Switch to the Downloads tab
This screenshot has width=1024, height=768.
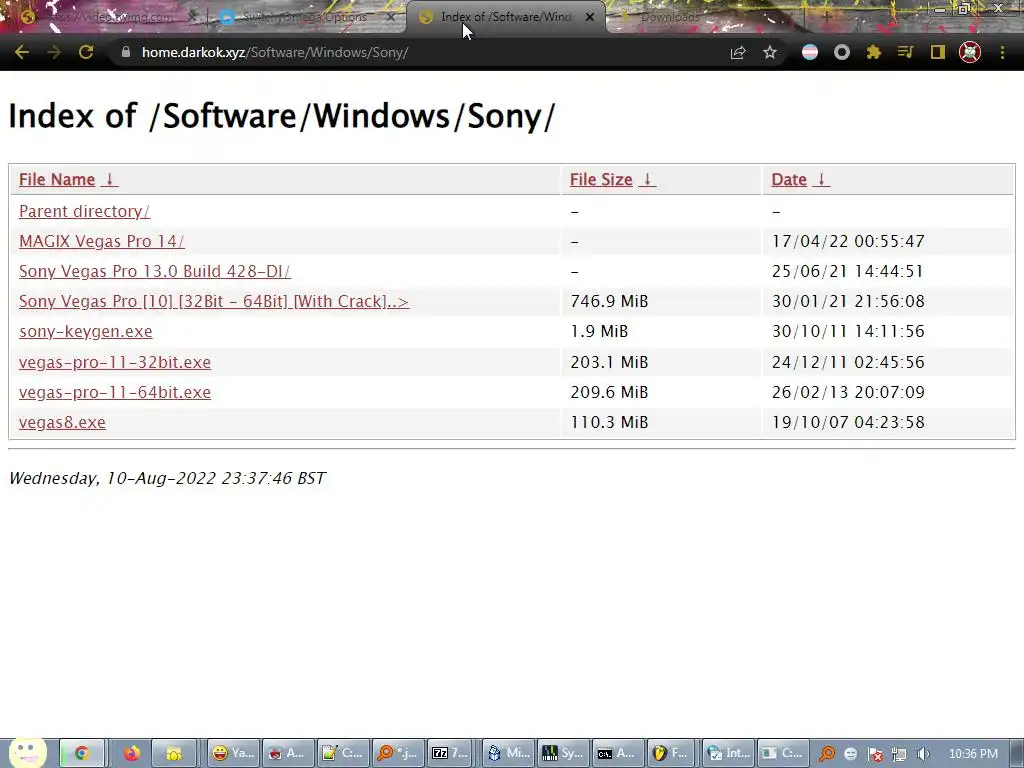[x=669, y=17]
